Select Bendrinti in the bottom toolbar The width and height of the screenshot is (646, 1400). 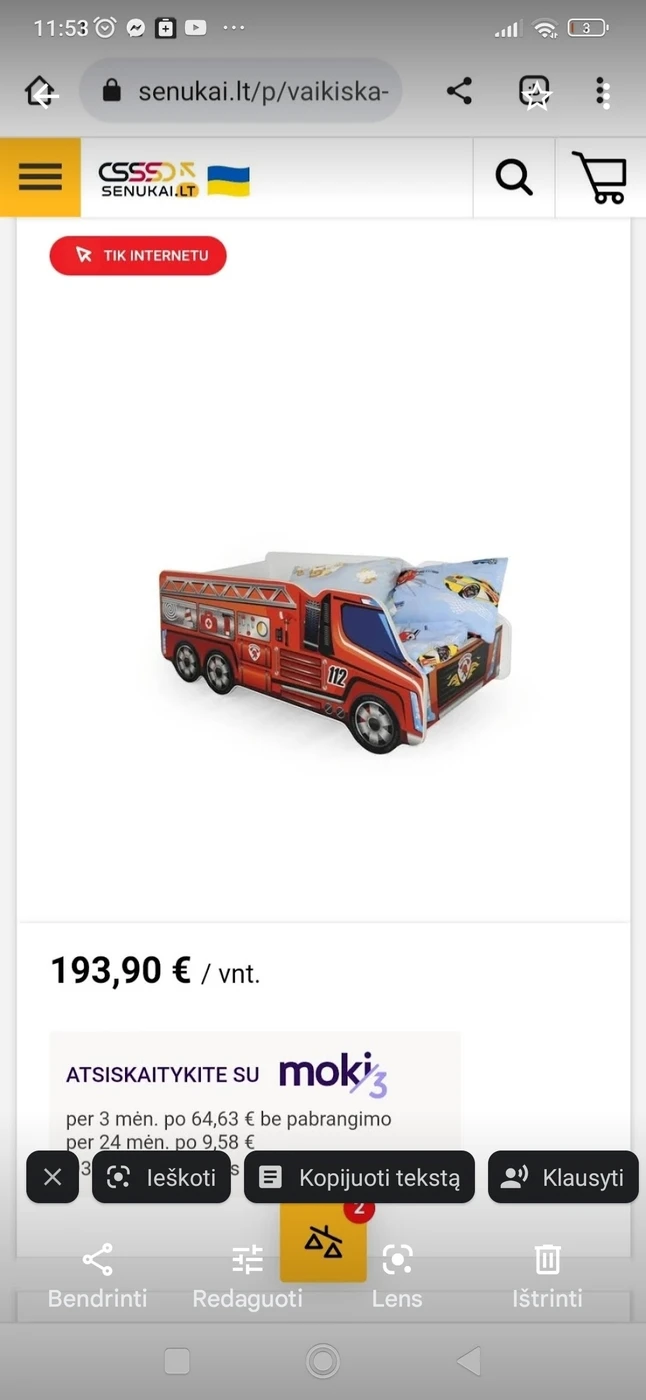[x=97, y=1276]
